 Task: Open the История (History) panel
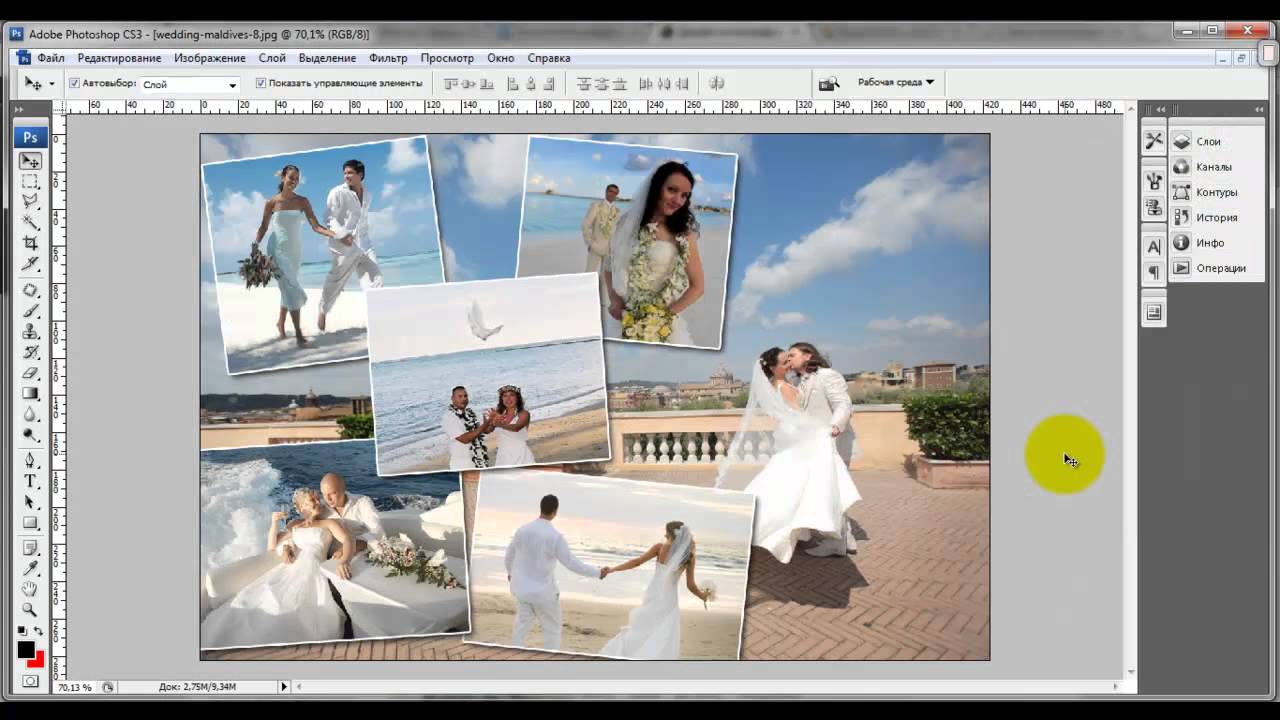(x=1216, y=218)
